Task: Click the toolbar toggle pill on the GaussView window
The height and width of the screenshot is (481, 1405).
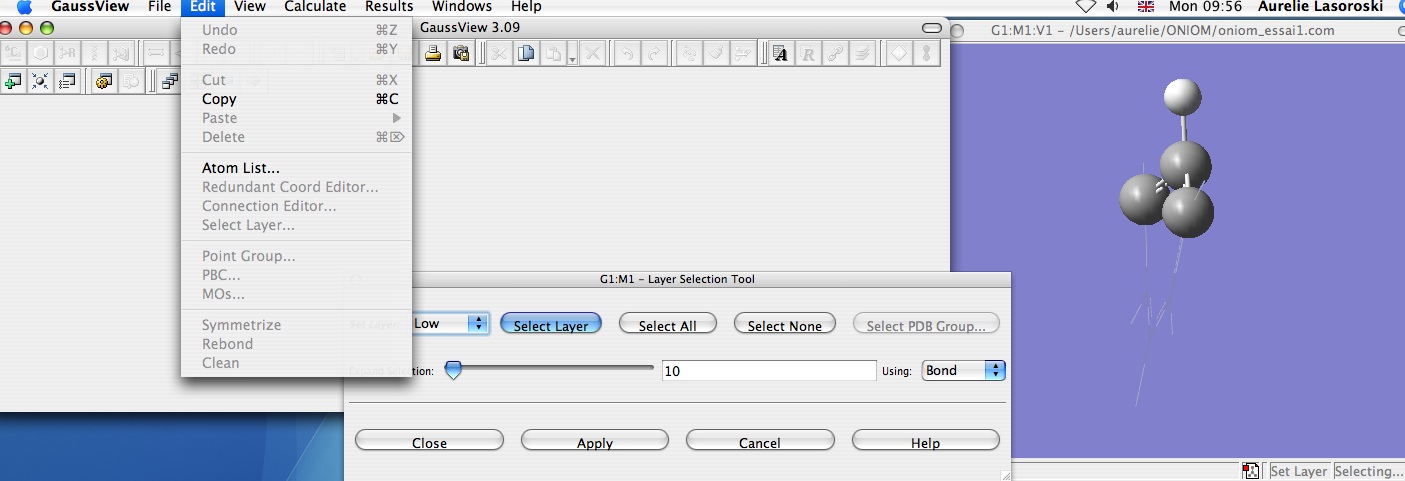Action: tap(932, 28)
